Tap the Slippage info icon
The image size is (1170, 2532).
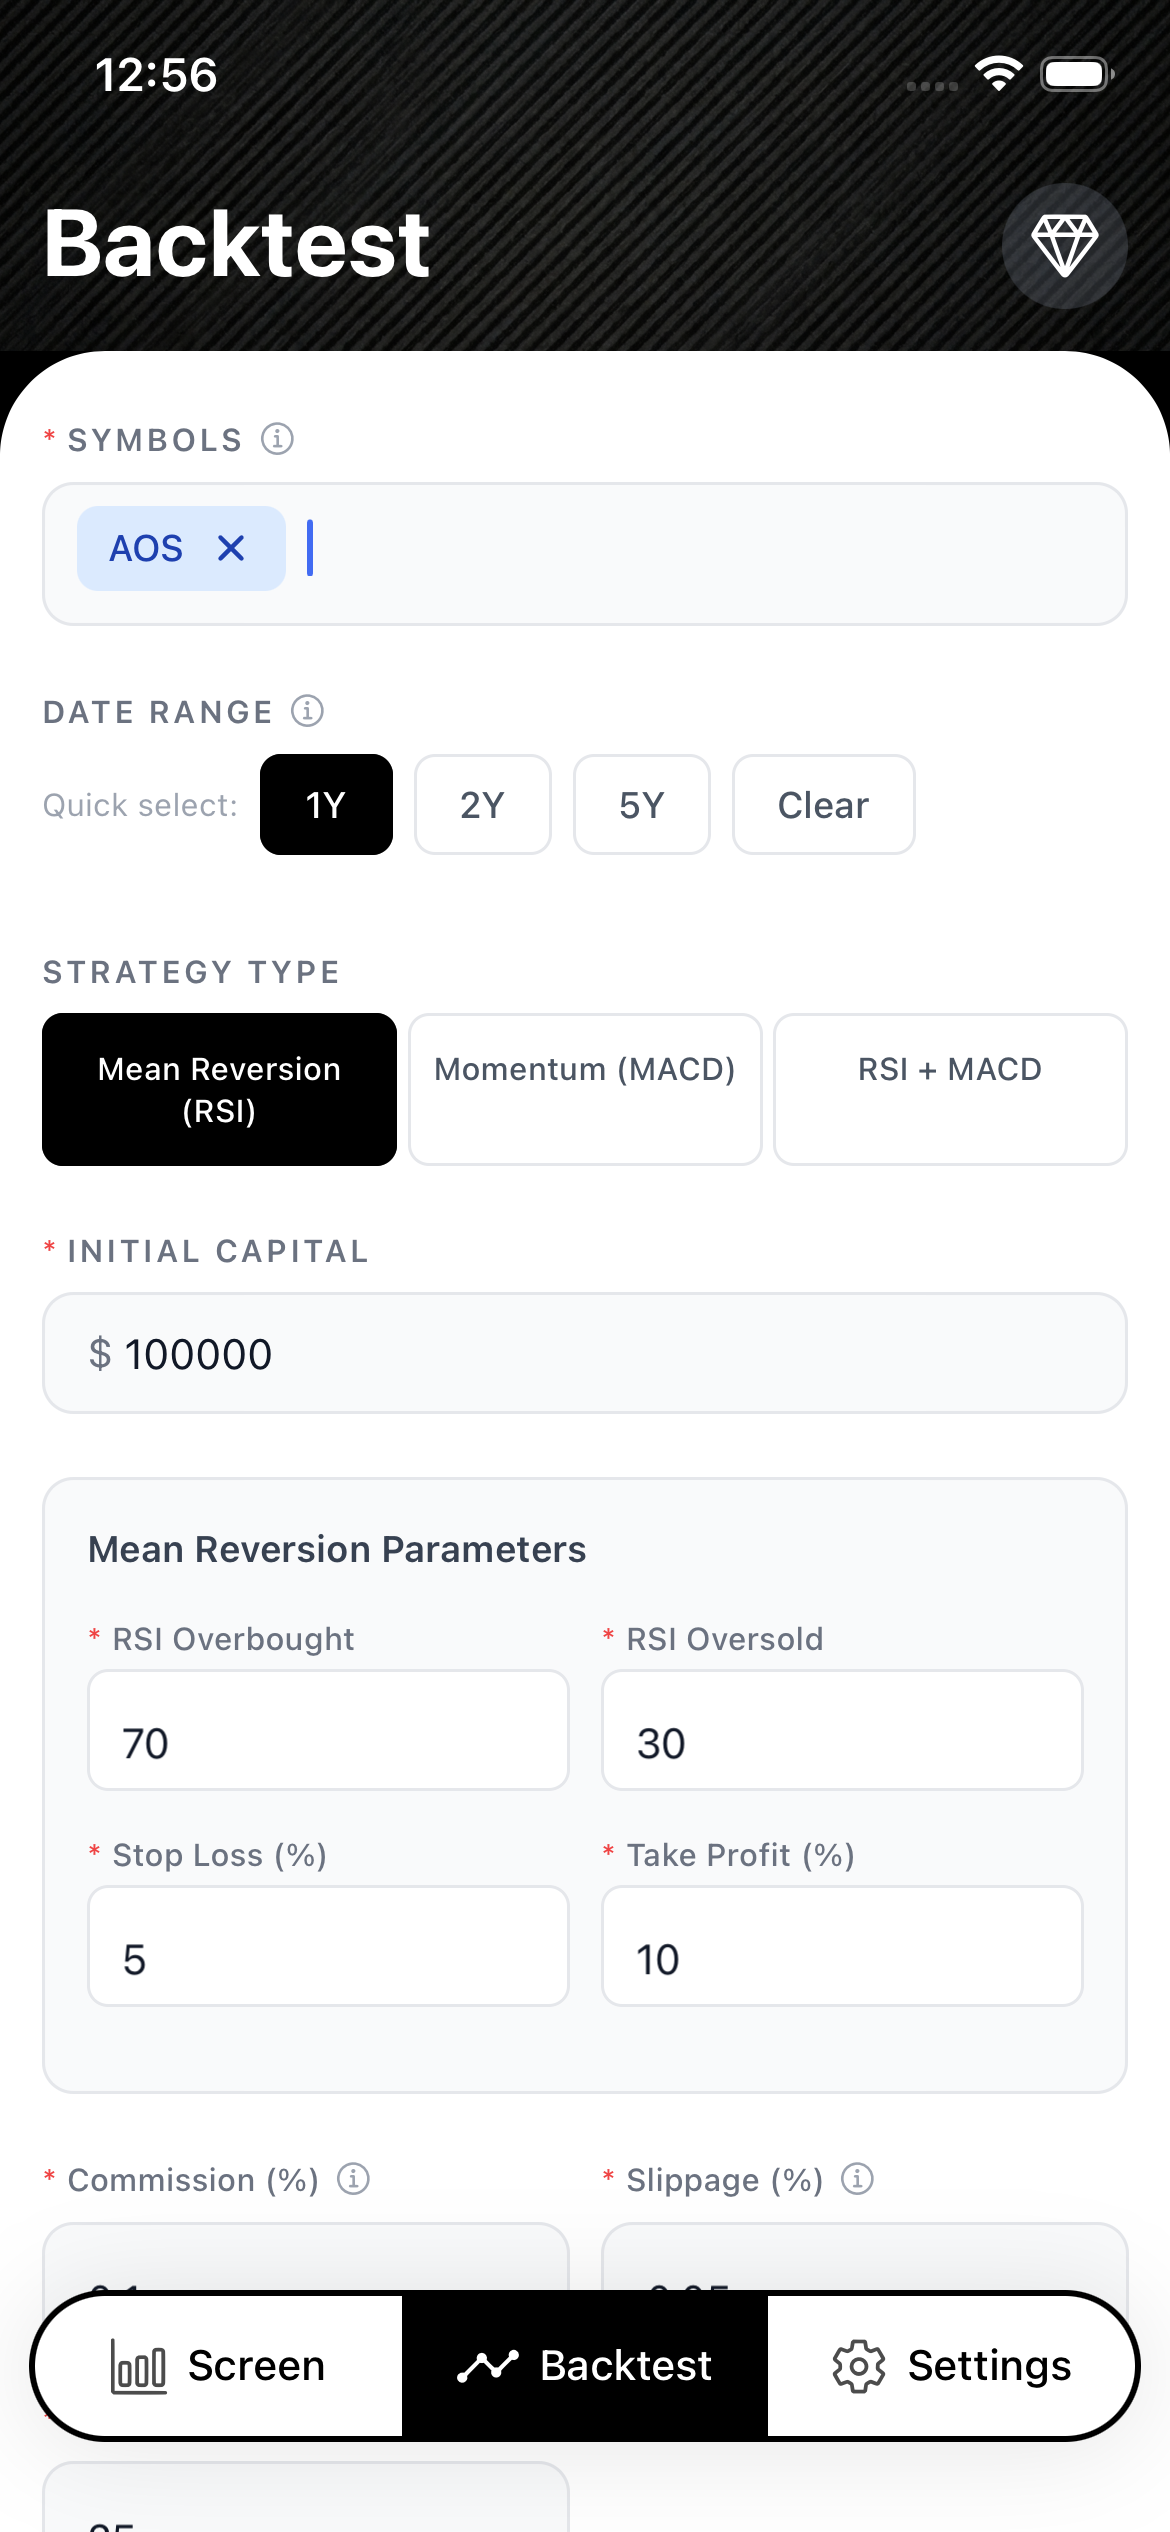857,2178
